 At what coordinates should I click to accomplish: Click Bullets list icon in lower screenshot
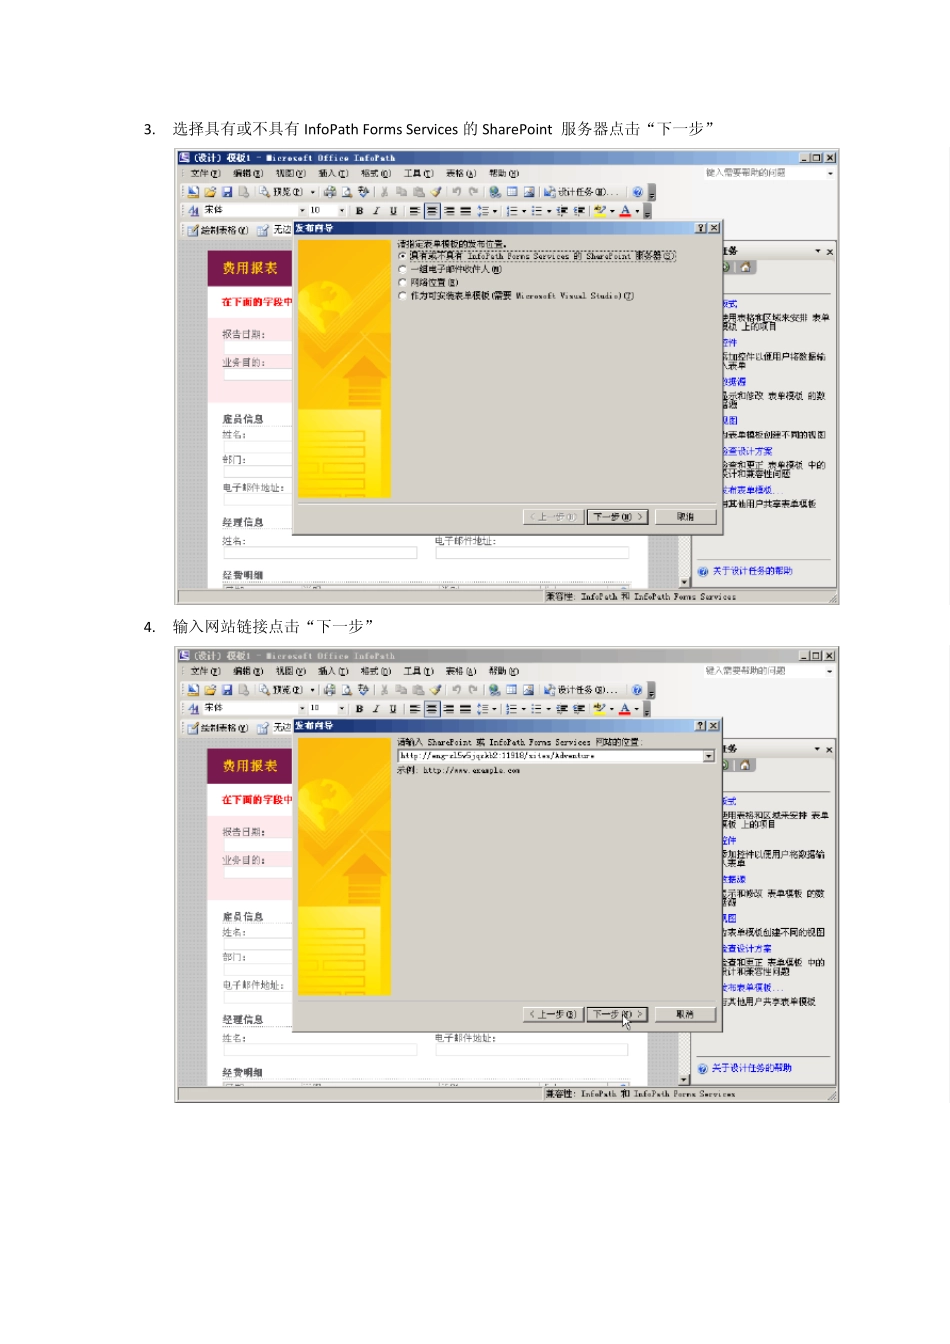click(x=536, y=709)
